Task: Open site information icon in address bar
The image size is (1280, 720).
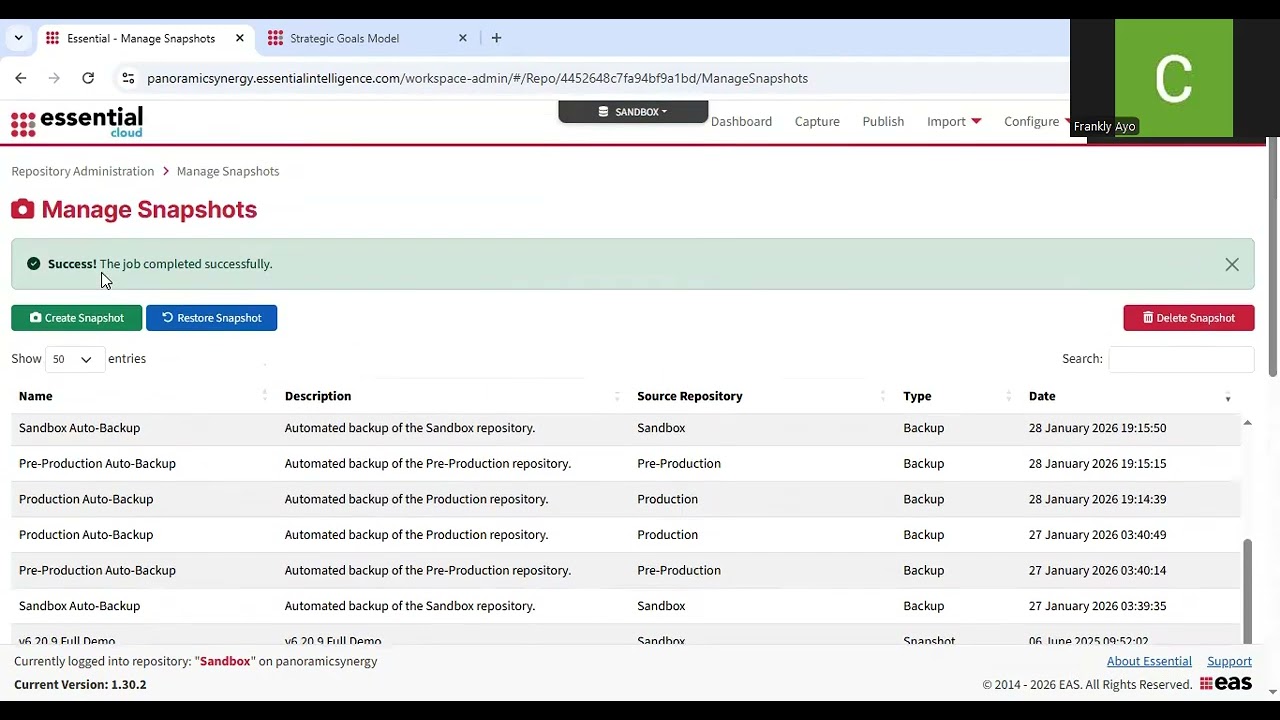Action: coord(128,78)
